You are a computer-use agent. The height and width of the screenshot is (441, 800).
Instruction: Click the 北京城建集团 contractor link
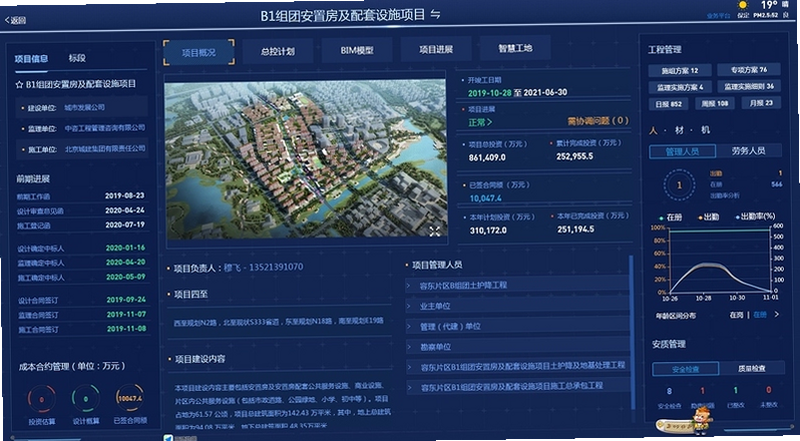pyautogui.click(x=105, y=149)
